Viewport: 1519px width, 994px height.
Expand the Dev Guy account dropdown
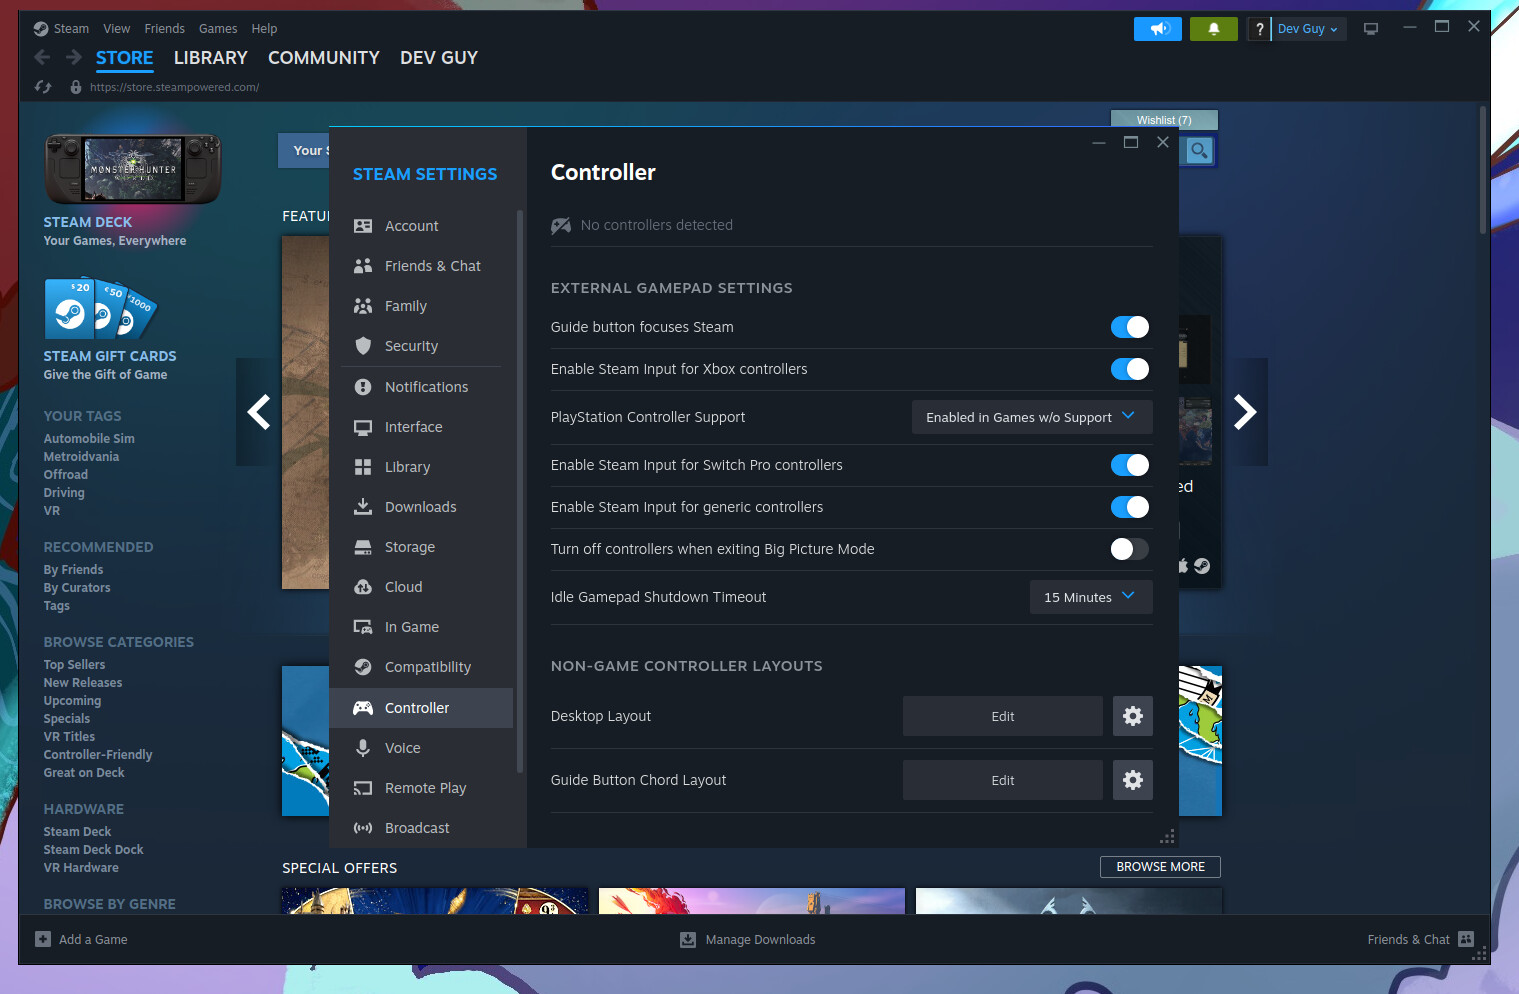point(1308,29)
